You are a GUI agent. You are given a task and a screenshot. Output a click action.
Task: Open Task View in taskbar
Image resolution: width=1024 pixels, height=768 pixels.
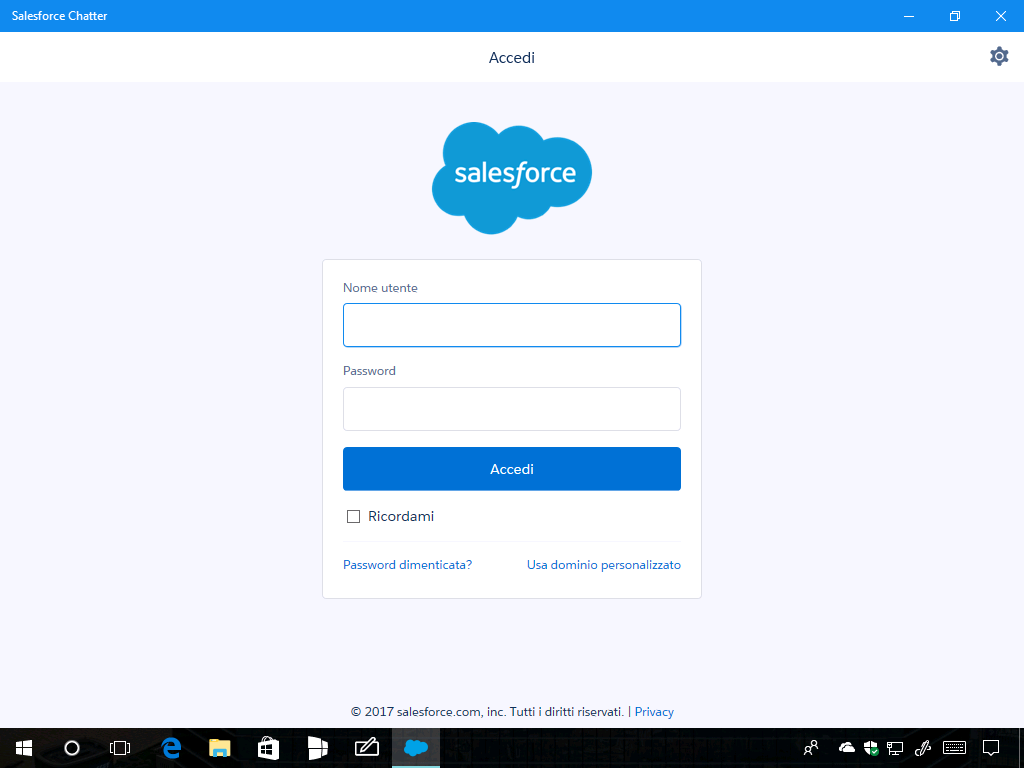[x=120, y=748]
